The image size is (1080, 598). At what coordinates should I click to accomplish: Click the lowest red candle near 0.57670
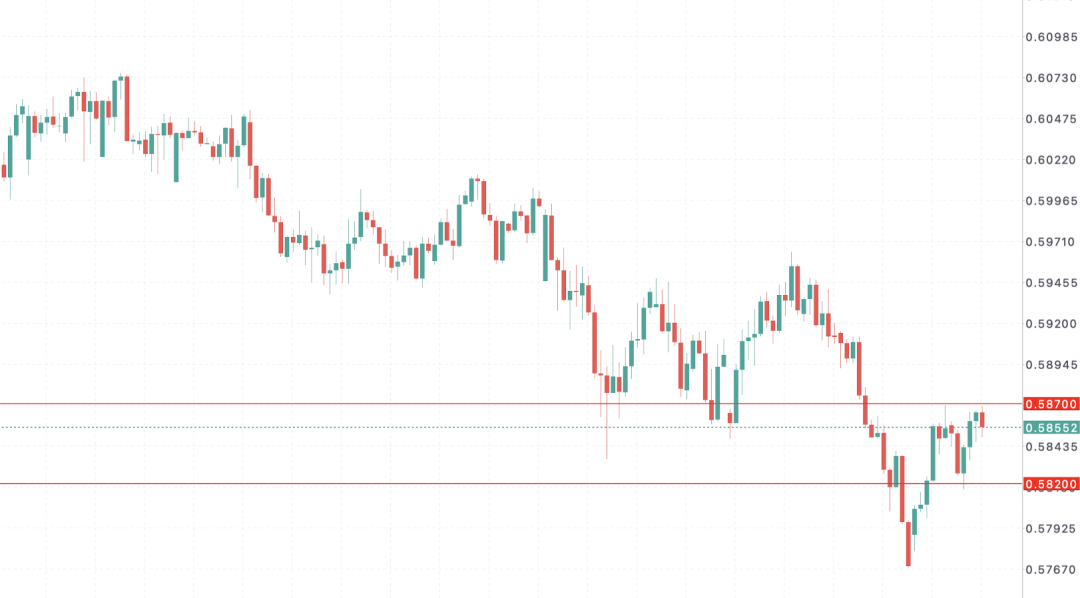pyautogui.click(x=908, y=543)
